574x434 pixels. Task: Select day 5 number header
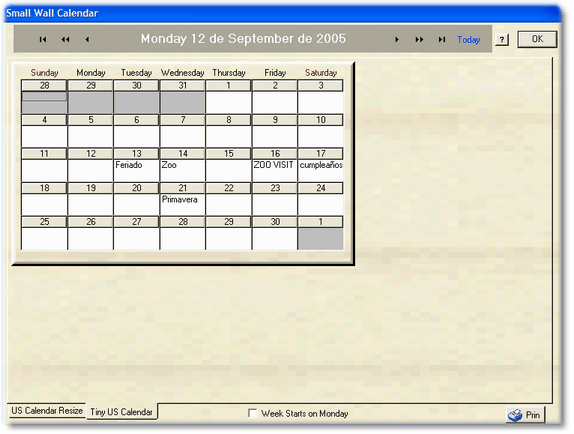pos(90,120)
